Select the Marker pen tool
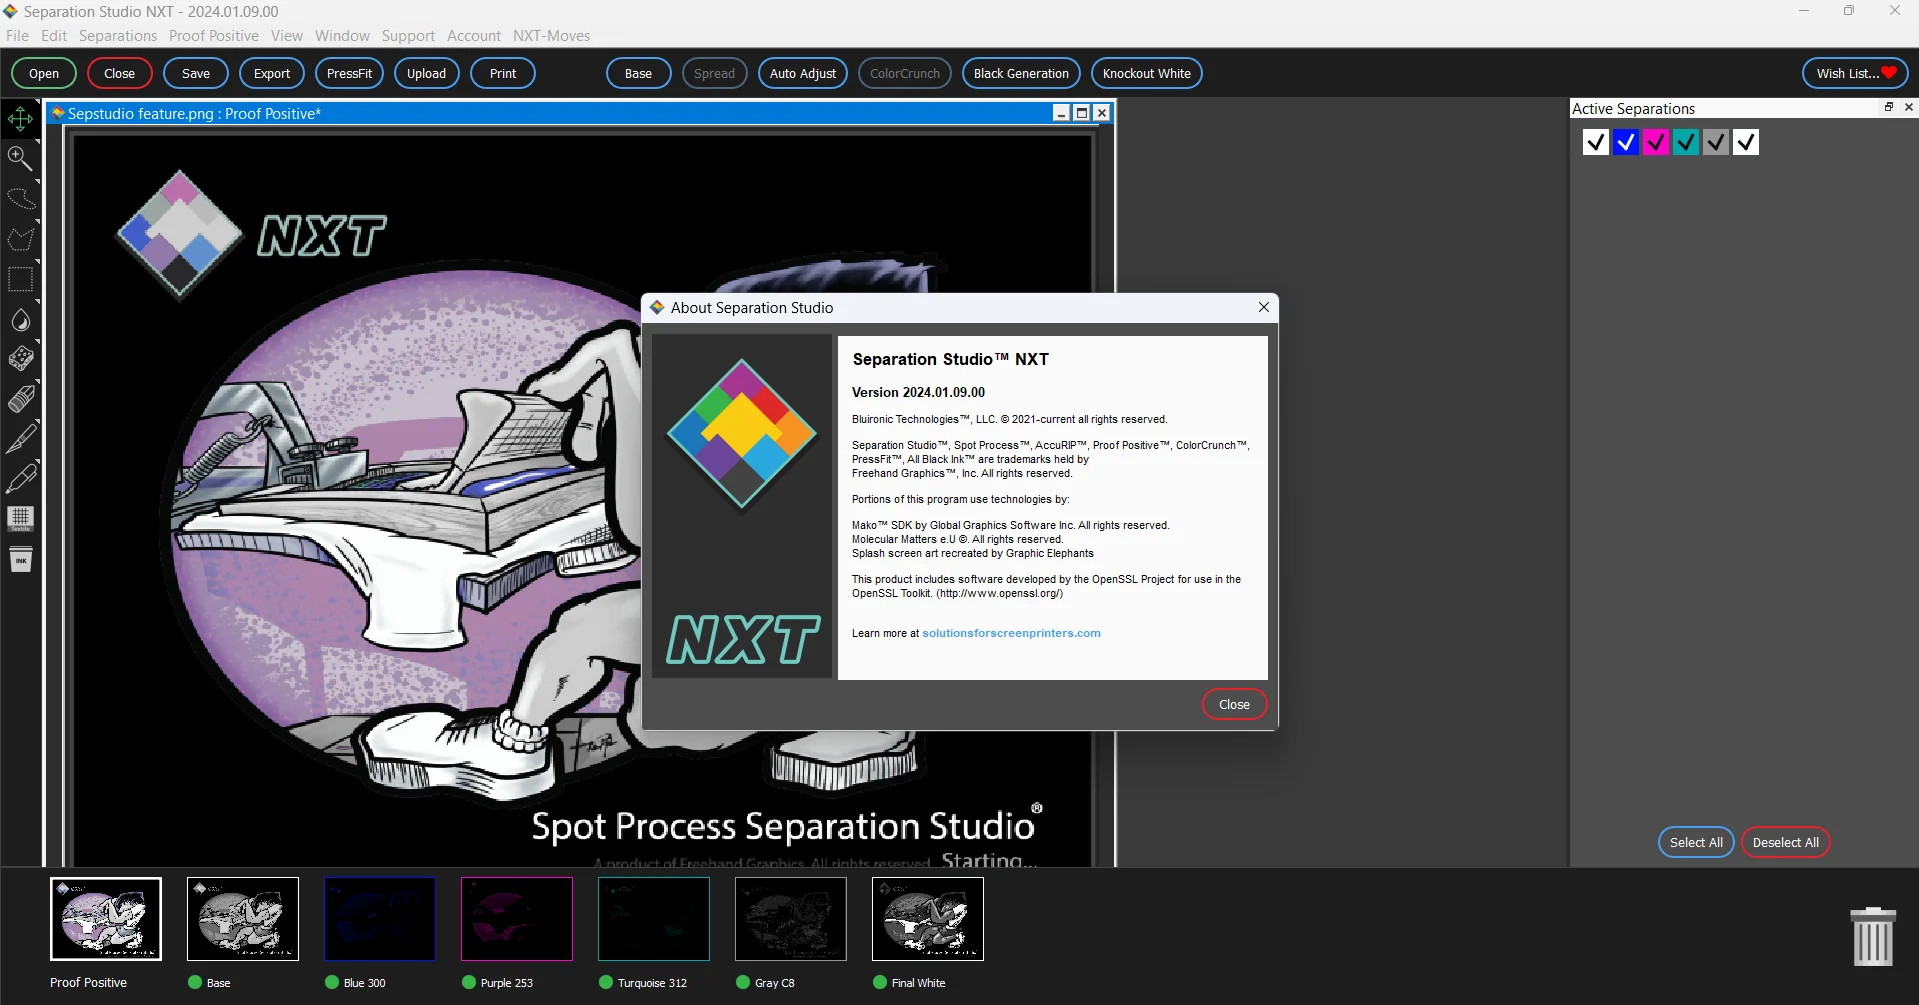 (20, 478)
